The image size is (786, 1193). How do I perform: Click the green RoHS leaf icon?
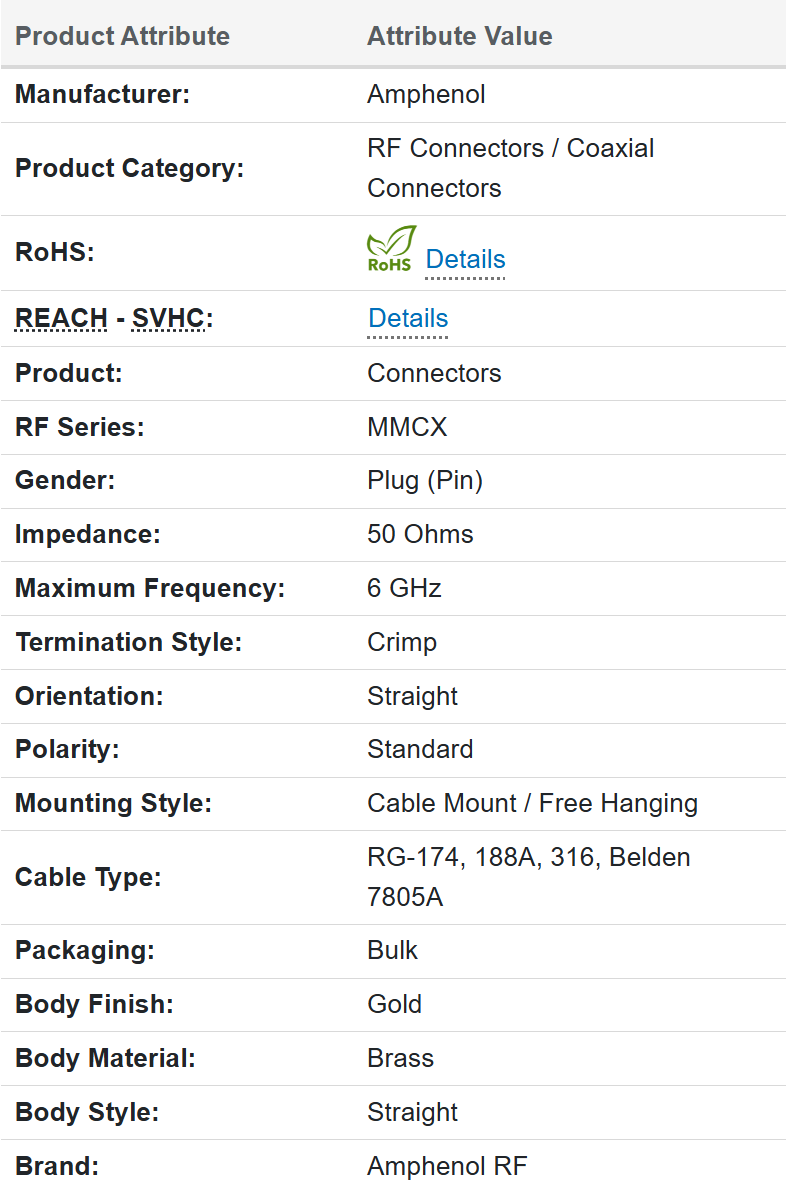[390, 250]
